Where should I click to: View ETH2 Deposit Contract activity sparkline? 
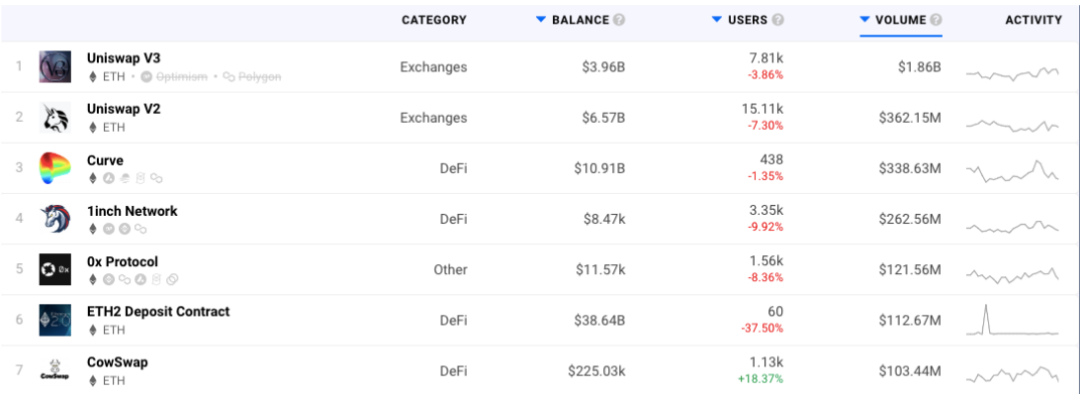tap(1012, 320)
